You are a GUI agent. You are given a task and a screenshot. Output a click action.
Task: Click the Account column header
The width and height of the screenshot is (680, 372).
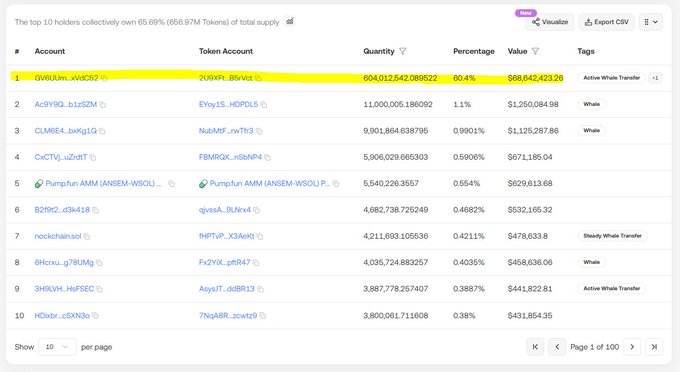tap(50, 51)
